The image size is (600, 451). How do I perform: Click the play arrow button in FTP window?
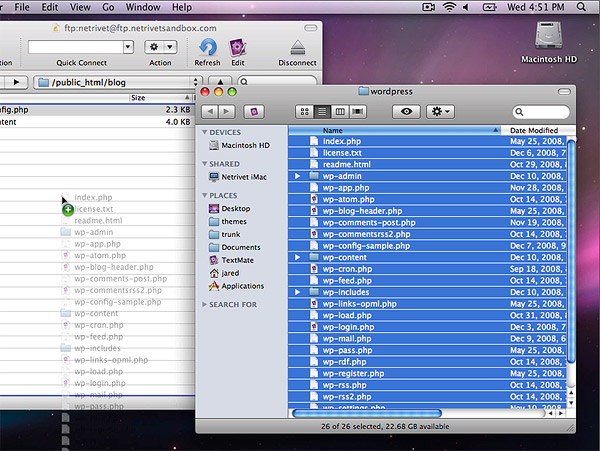pyautogui.click(x=16, y=82)
